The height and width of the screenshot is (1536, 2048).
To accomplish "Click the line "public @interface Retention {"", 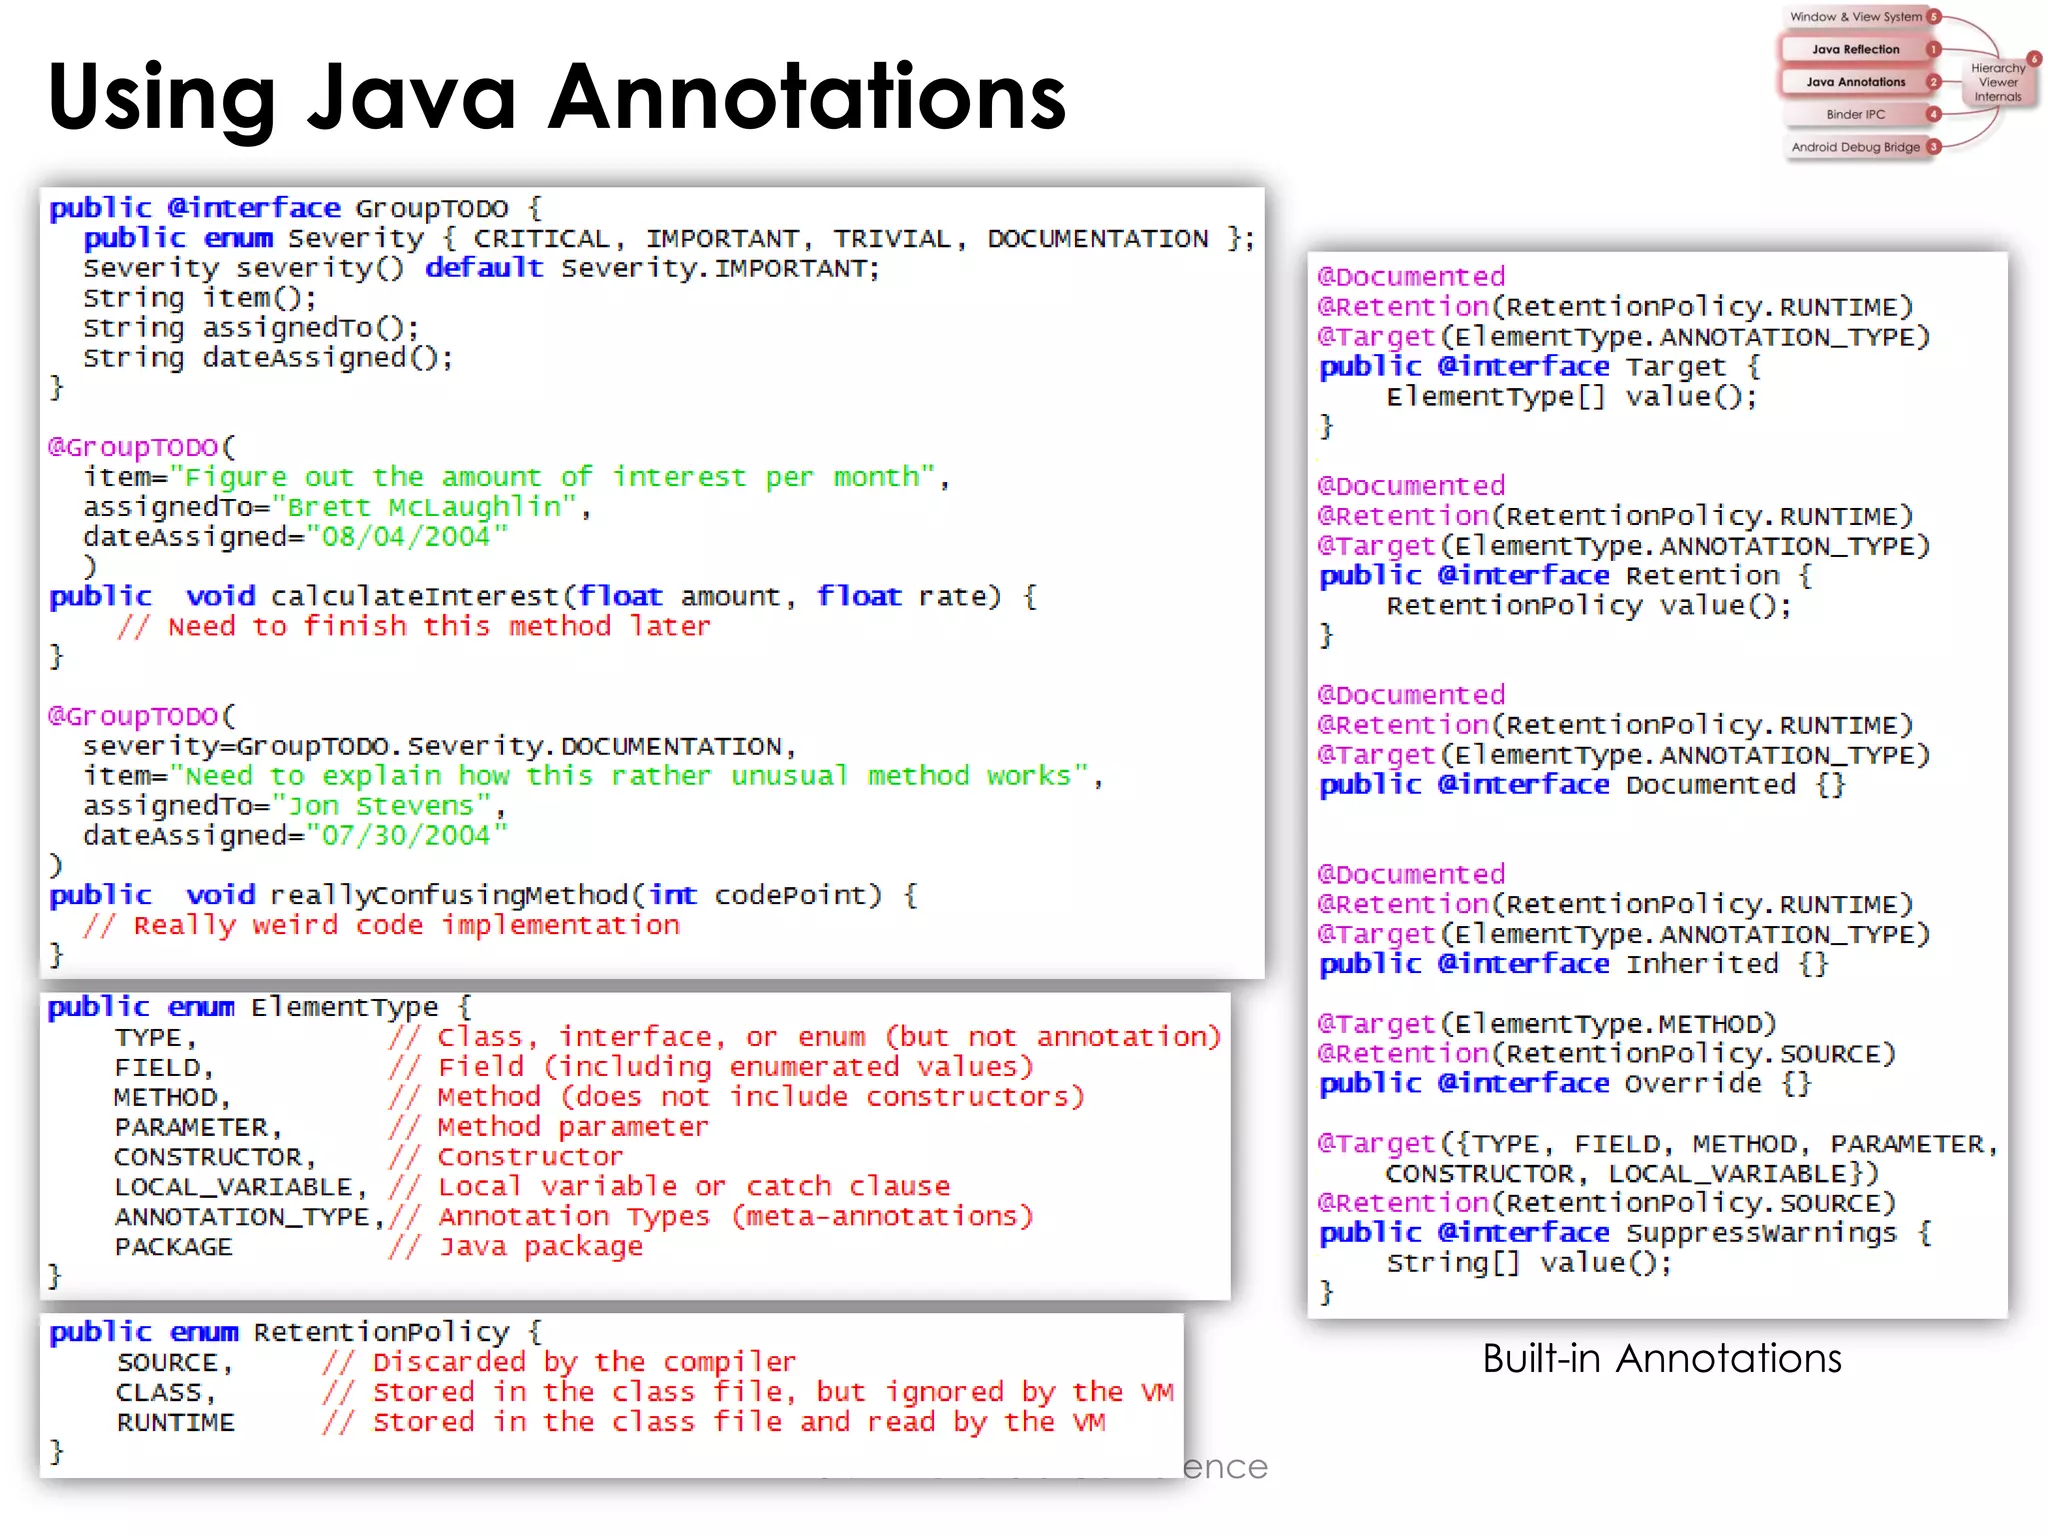I will [x=1566, y=576].
